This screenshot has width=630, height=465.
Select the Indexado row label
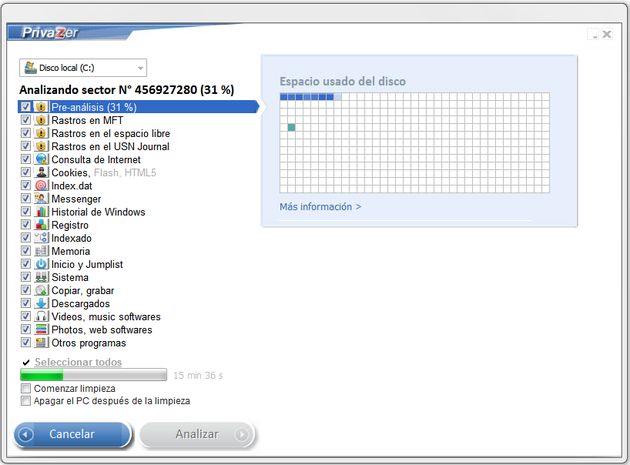[71, 238]
